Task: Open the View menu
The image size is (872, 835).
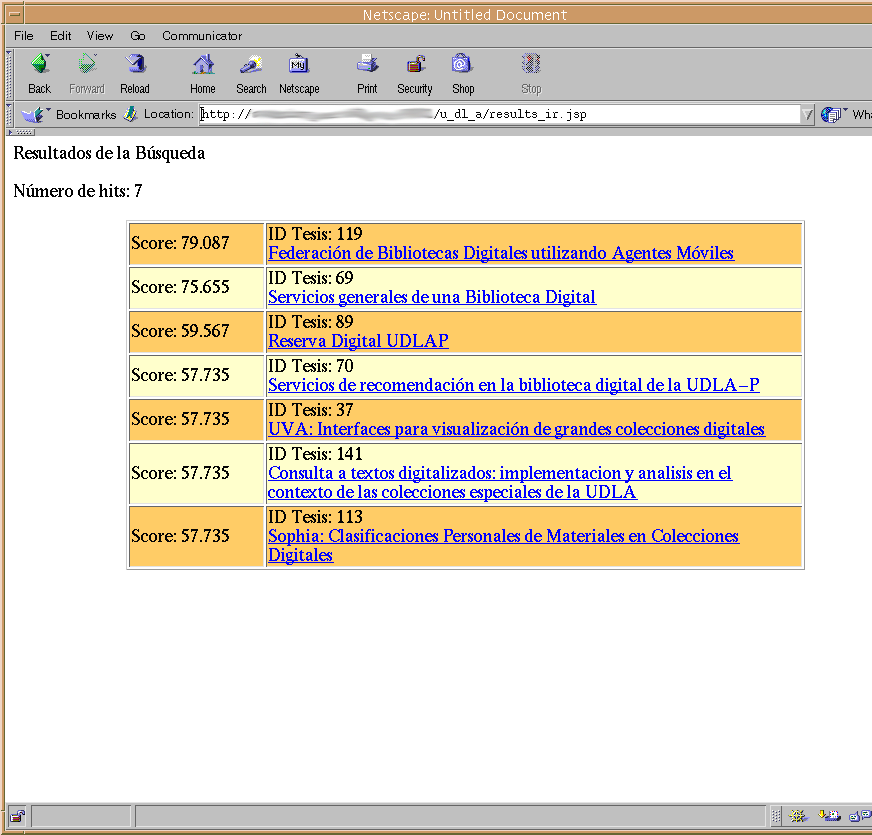Action: [100, 36]
